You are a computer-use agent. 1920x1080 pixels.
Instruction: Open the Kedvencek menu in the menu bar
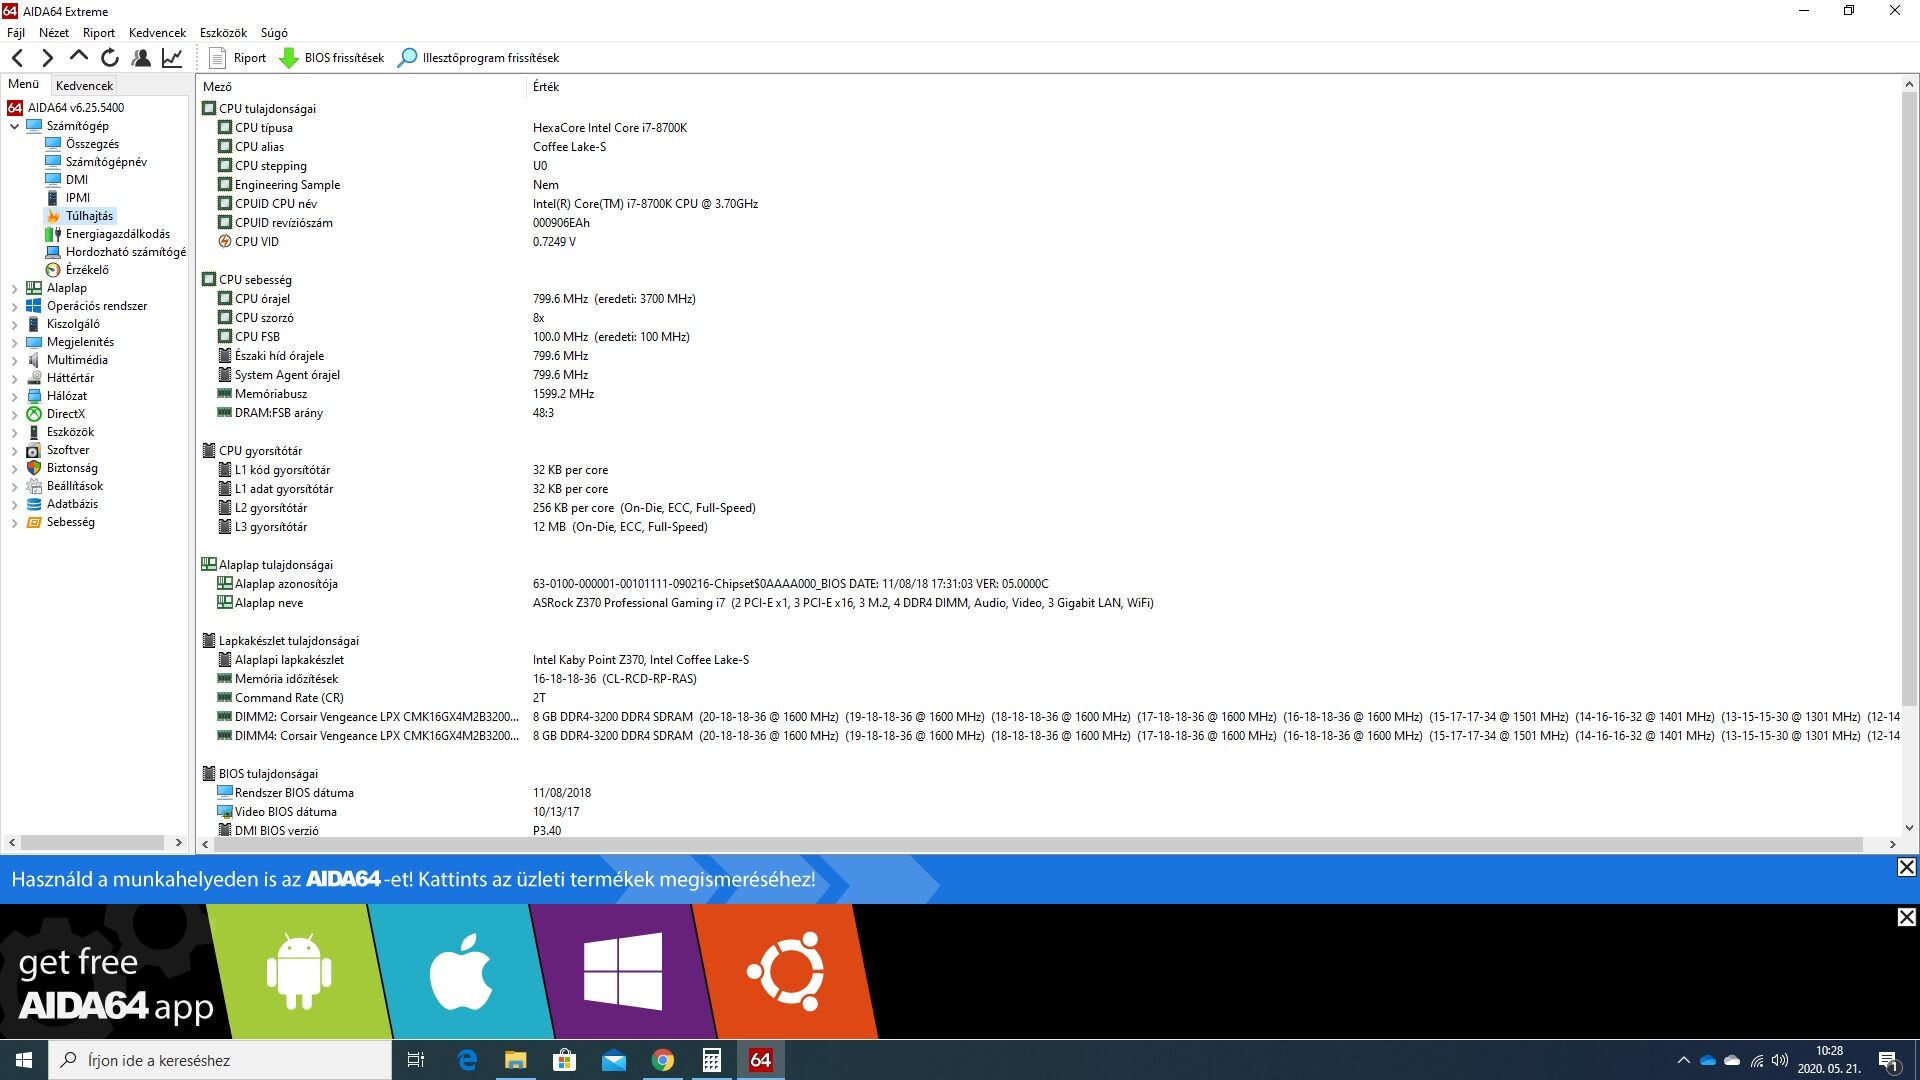pyautogui.click(x=157, y=33)
